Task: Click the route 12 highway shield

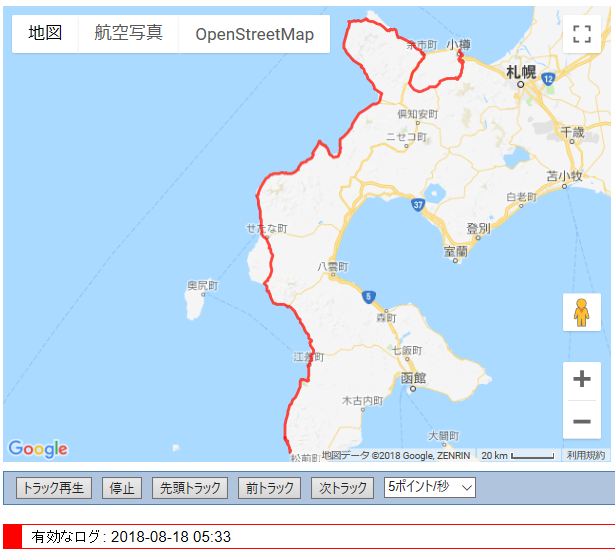Action: 548,79
